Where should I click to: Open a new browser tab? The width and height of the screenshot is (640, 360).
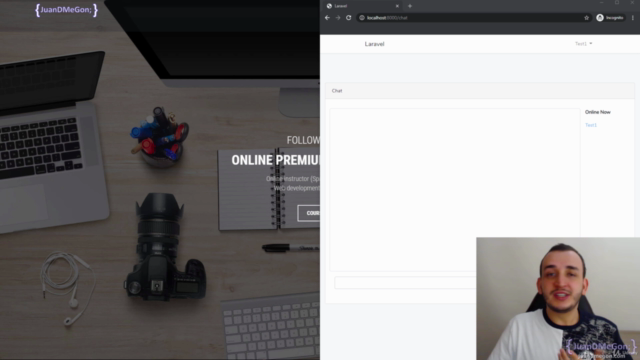pyautogui.click(x=410, y=6)
